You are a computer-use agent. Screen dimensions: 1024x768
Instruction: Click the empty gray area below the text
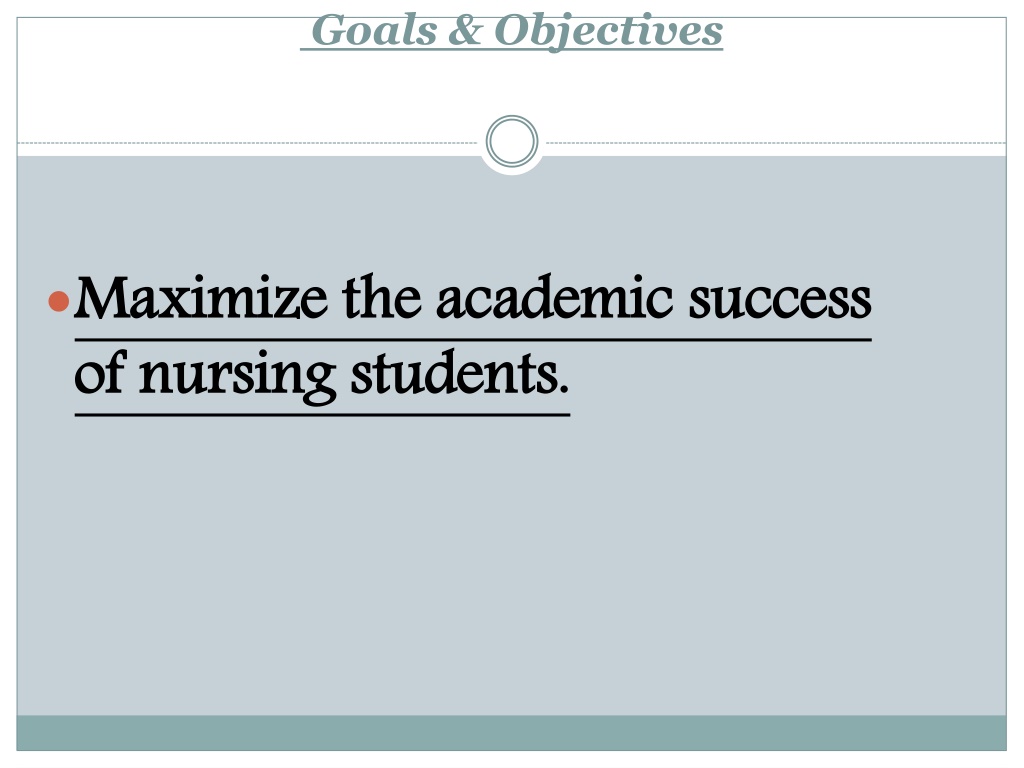(512, 562)
